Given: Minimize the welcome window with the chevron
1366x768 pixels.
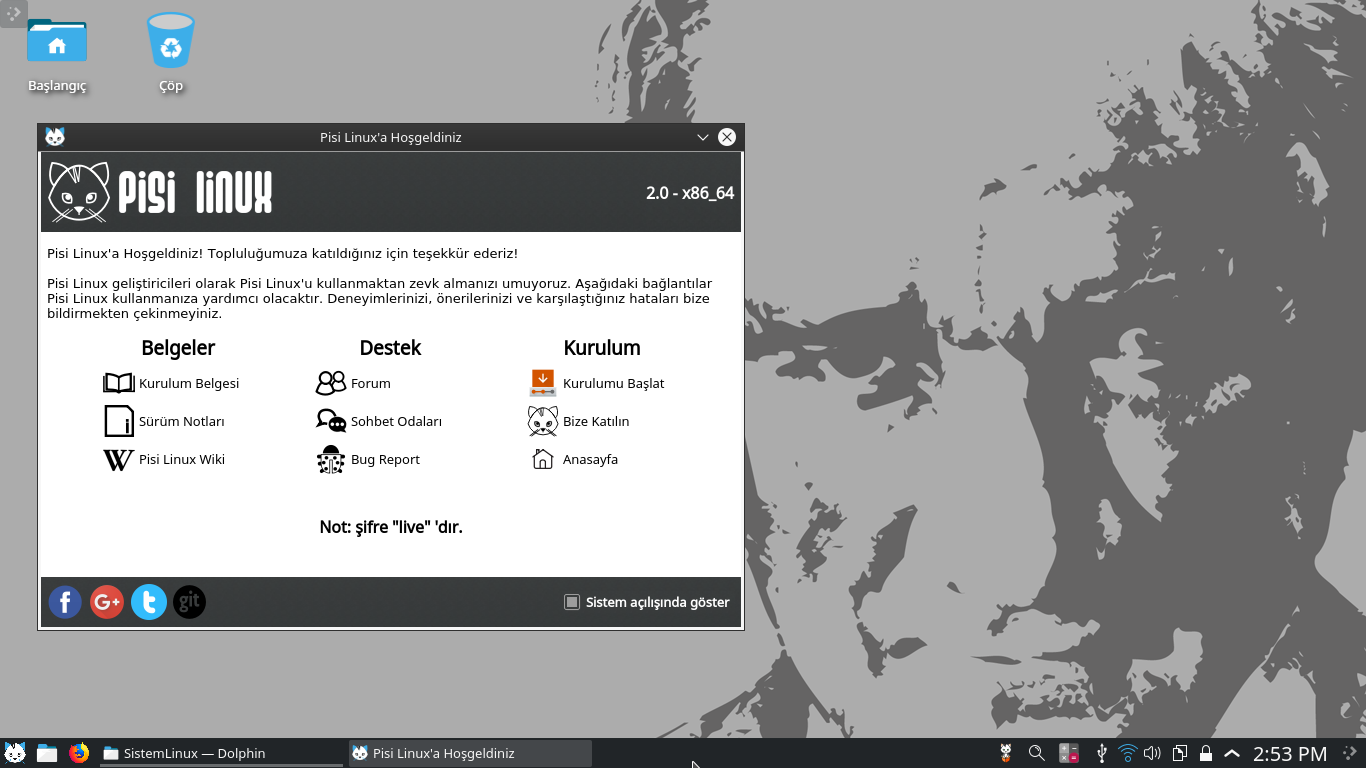Looking at the screenshot, I should tap(703, 137).
